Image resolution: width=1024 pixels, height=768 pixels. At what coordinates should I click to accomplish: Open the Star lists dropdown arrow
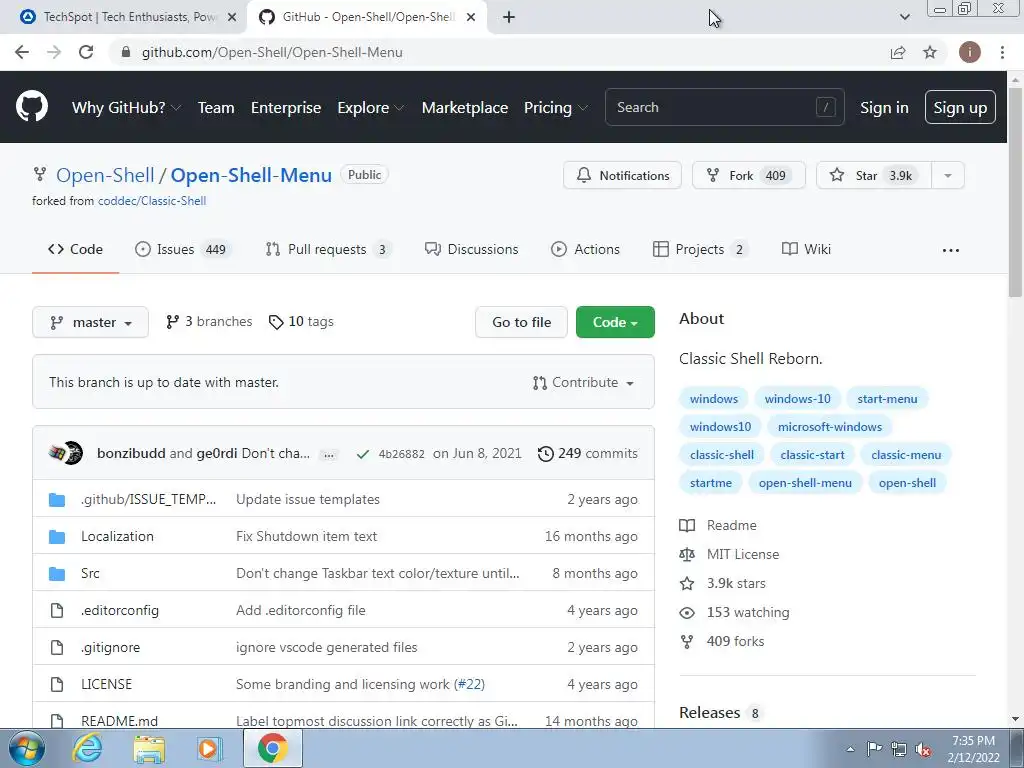[x=948, y=176]
